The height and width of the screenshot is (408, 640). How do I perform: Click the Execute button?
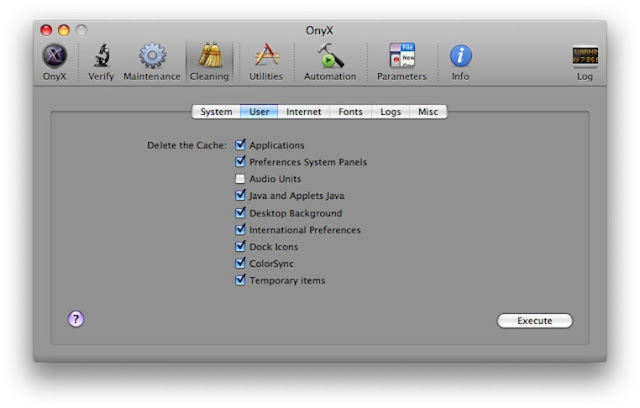[x=535, y=321]
